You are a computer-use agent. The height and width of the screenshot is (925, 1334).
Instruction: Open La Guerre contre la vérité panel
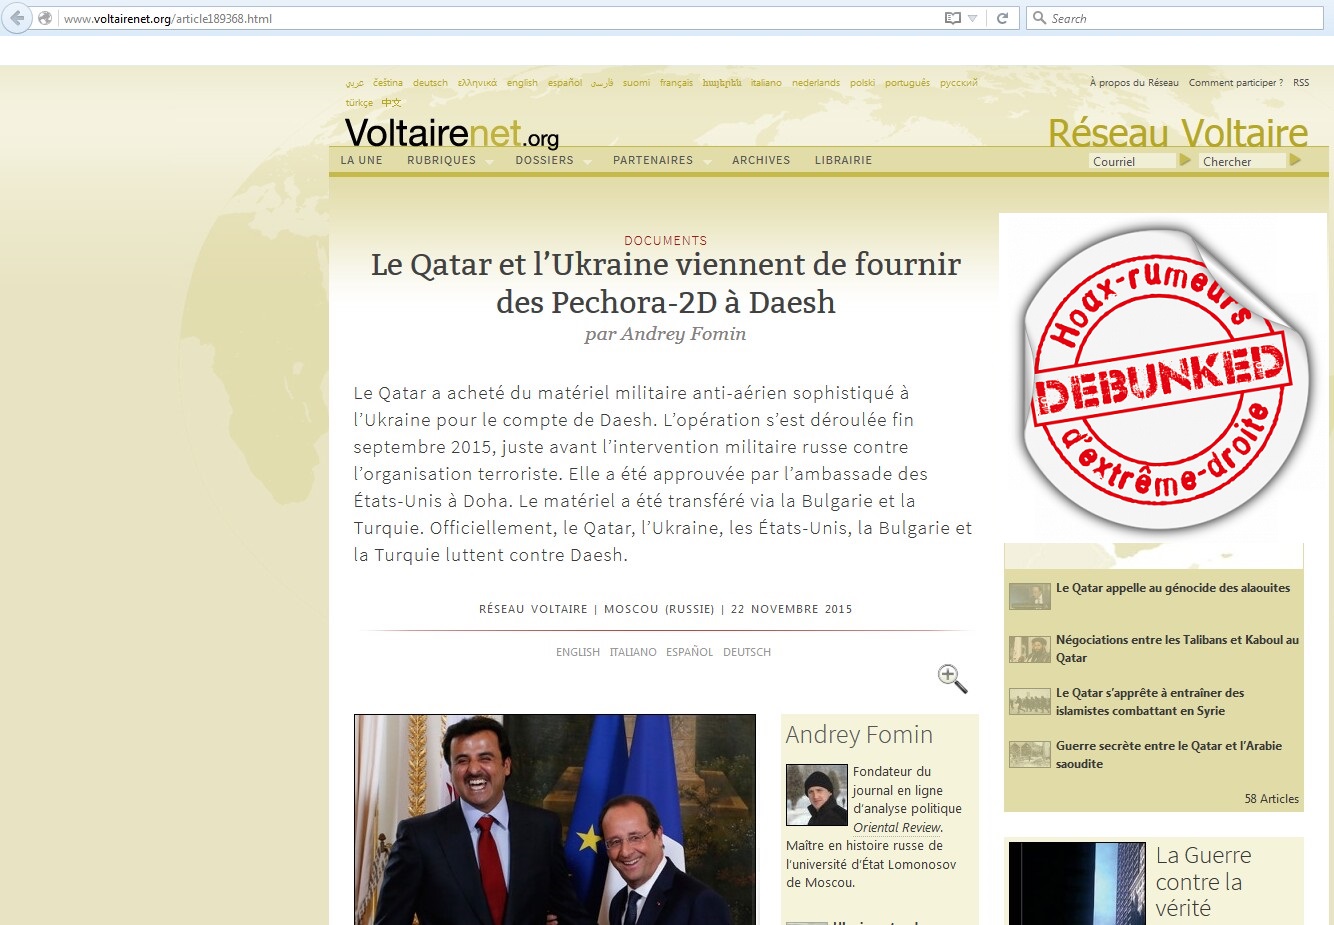pos(1153,882)
